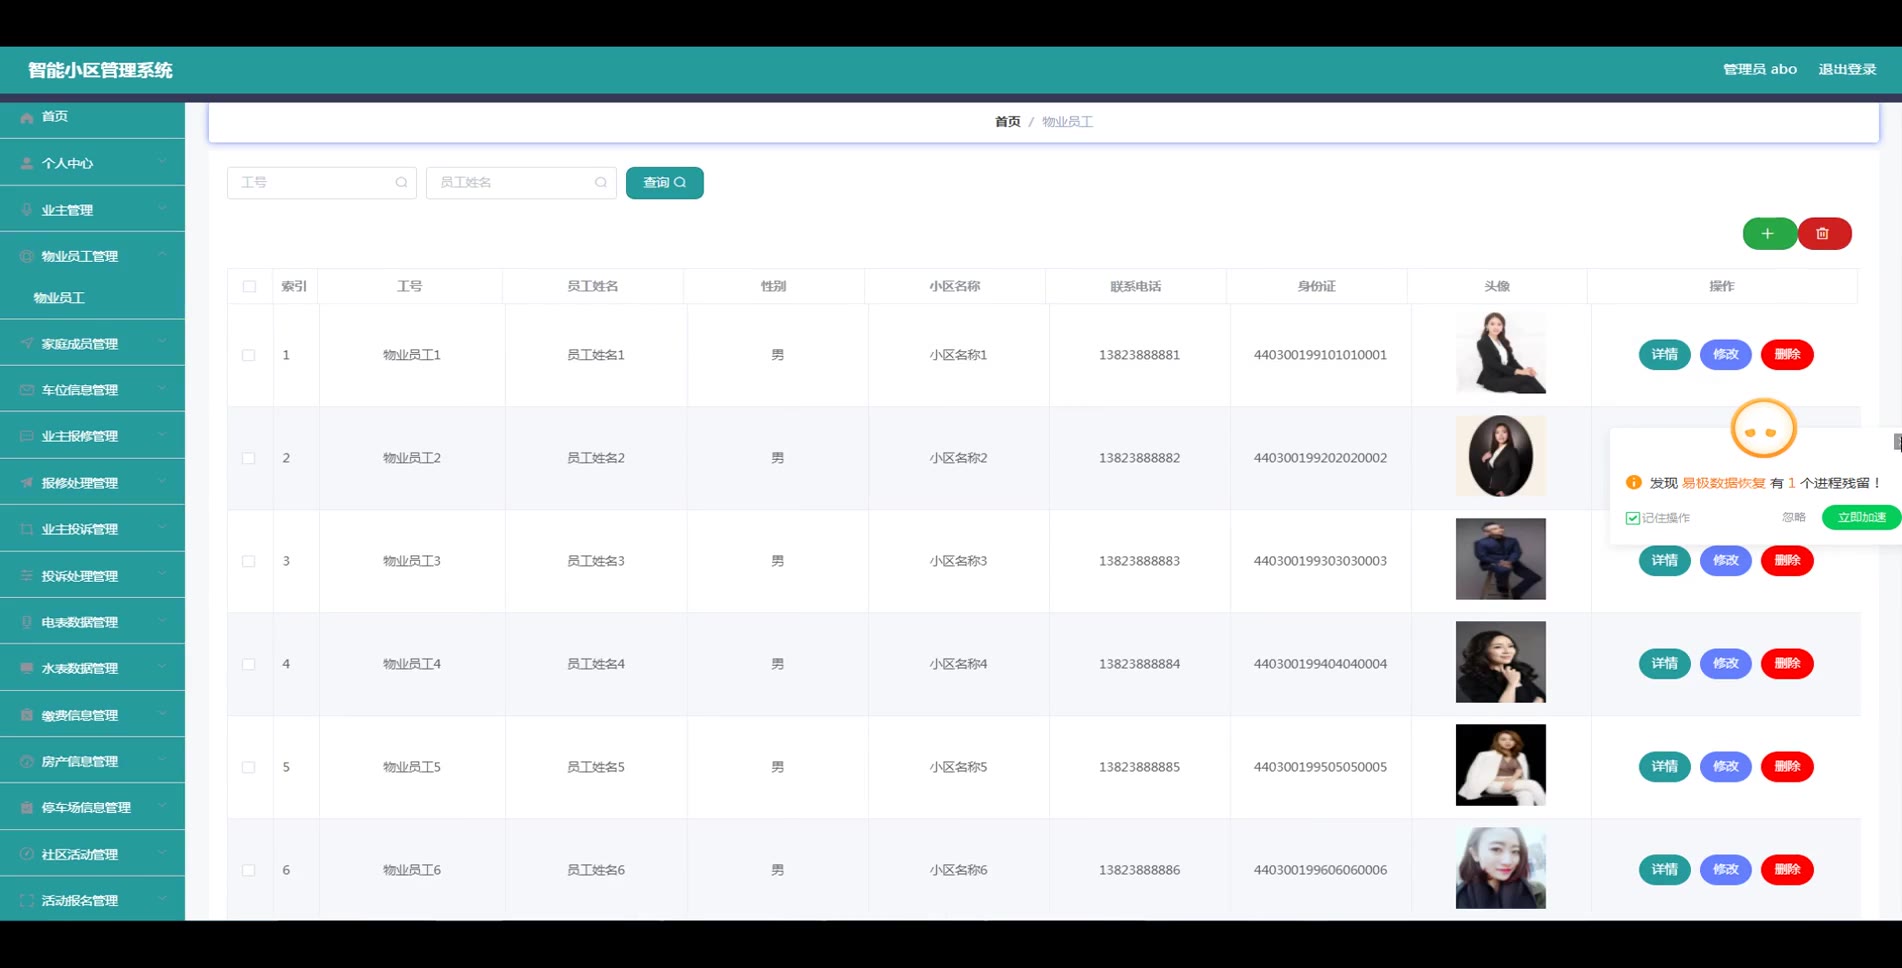Click the 电表数据管理 sidebar icon
Image resolution: width=1902 pixels, height=968 pixels.
tap(27, 622)
